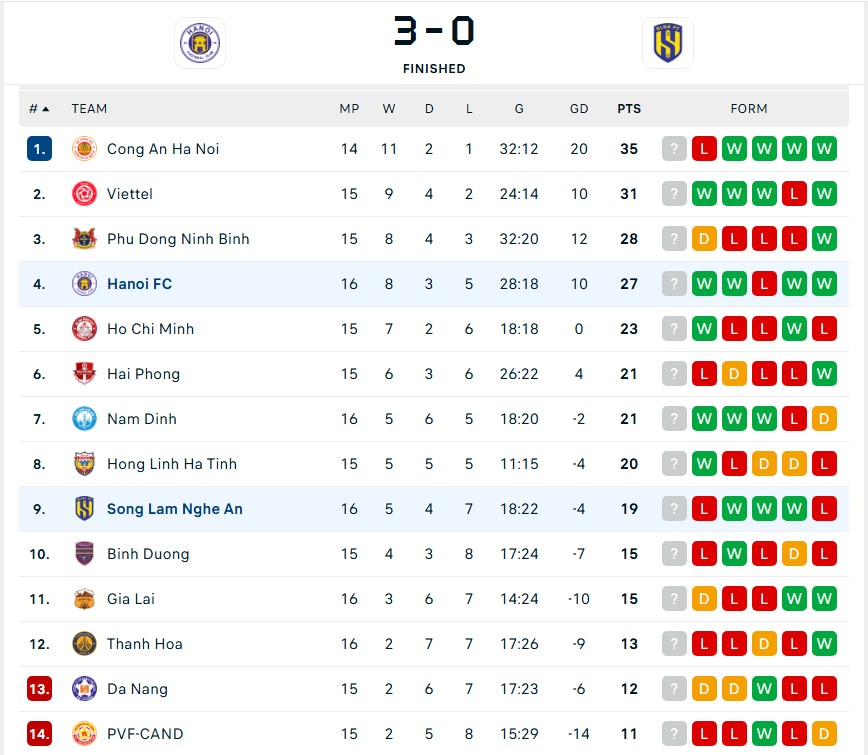Click the FORM column header
The height and width of the screenshot is (755, 868).
tap(749, 108)
